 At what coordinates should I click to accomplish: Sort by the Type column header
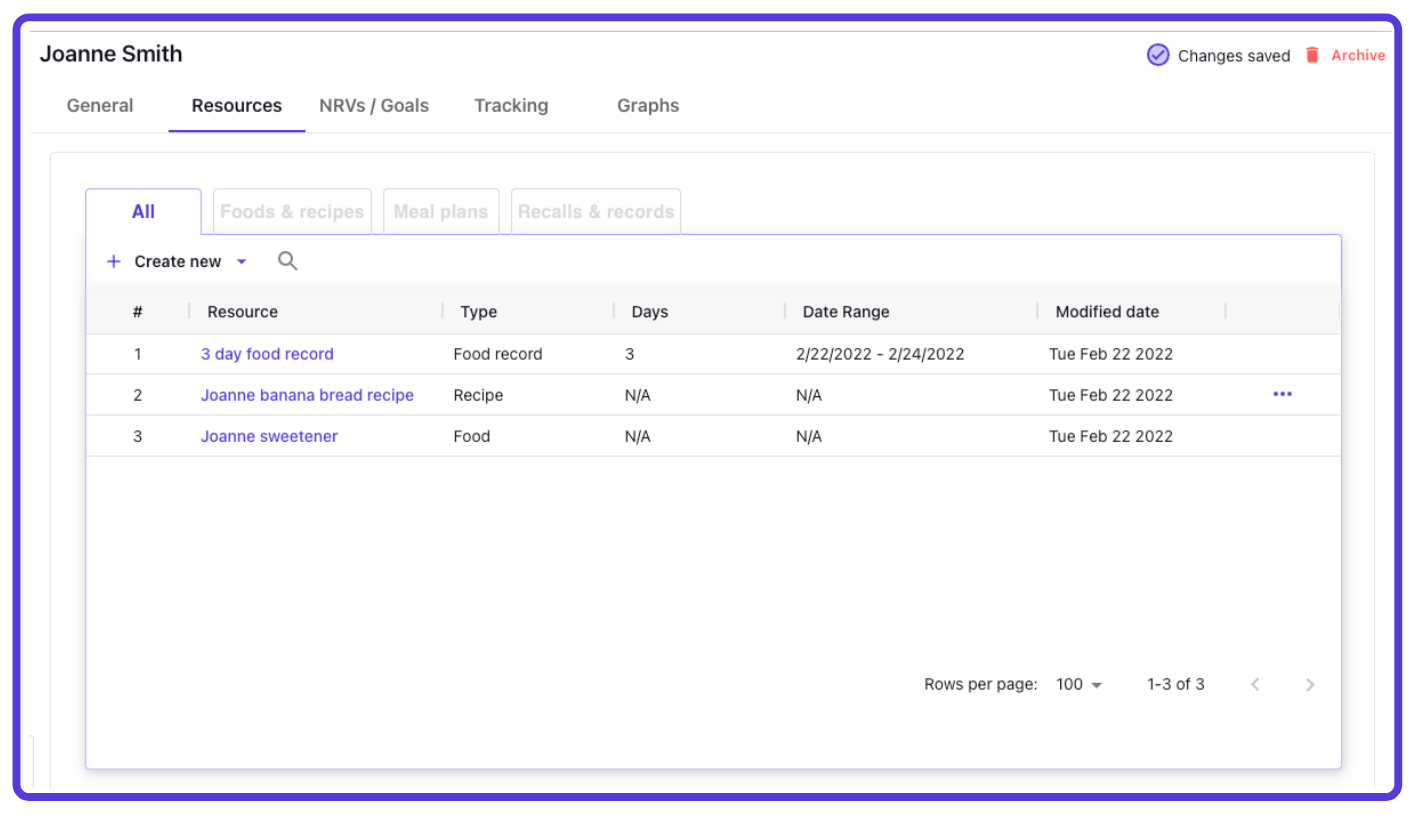pos(479,312)
